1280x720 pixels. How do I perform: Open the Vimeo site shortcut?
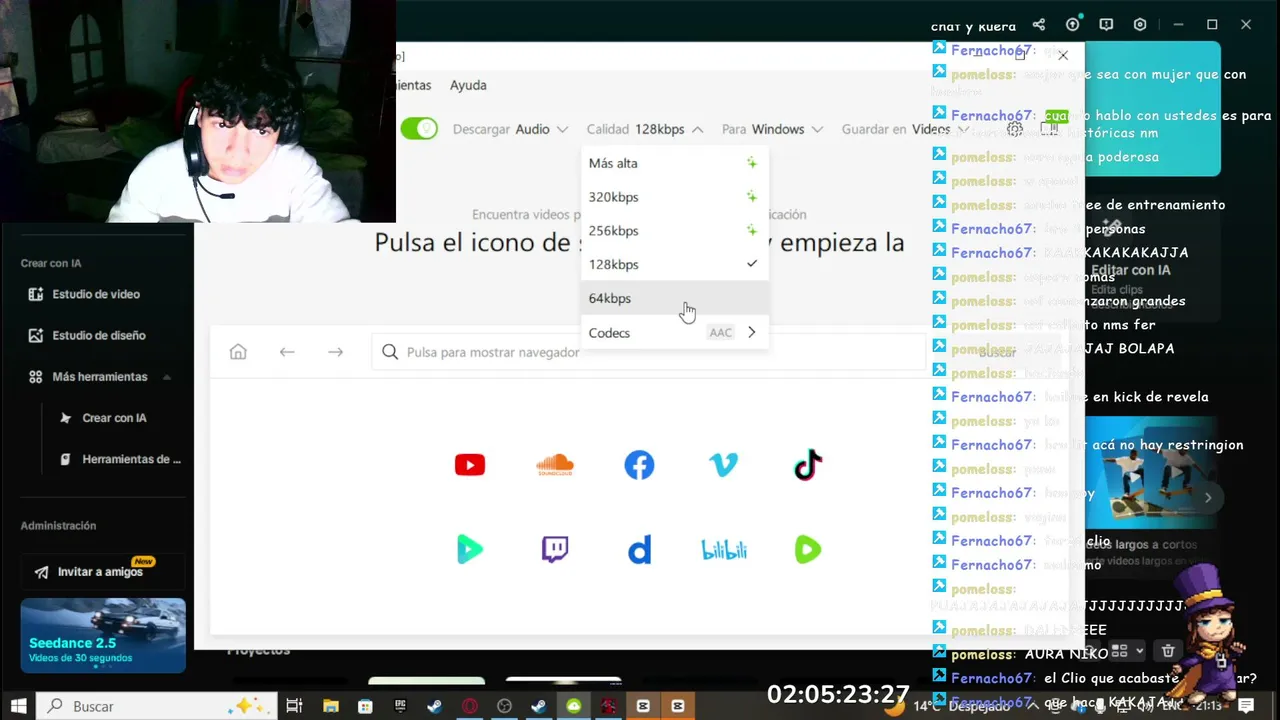point(723,465)
